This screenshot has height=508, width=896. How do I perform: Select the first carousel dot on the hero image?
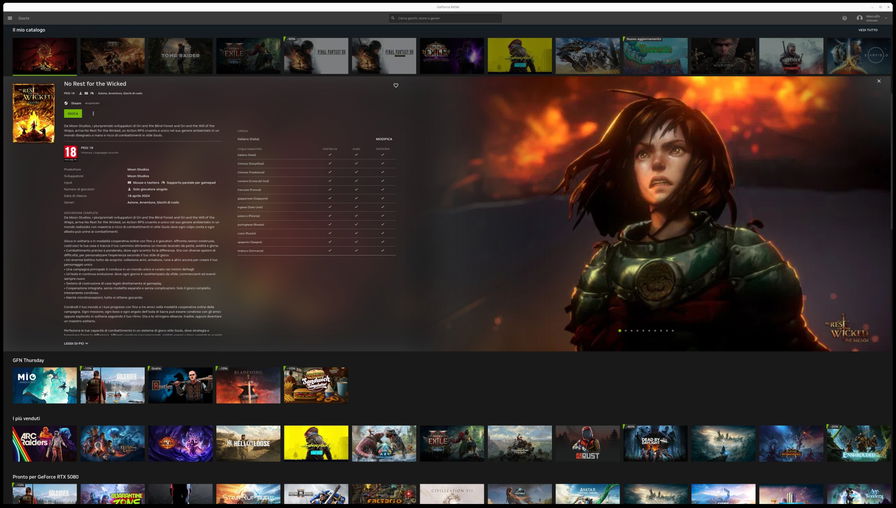[x=620, y=330]
